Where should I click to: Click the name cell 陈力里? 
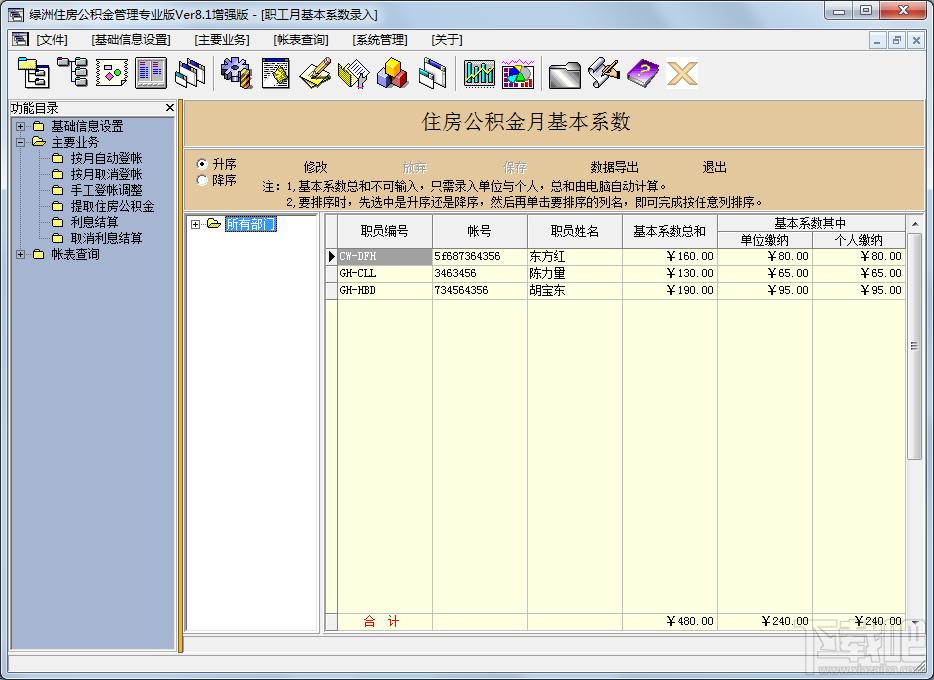pyautogui.click(x=575, y=274)
